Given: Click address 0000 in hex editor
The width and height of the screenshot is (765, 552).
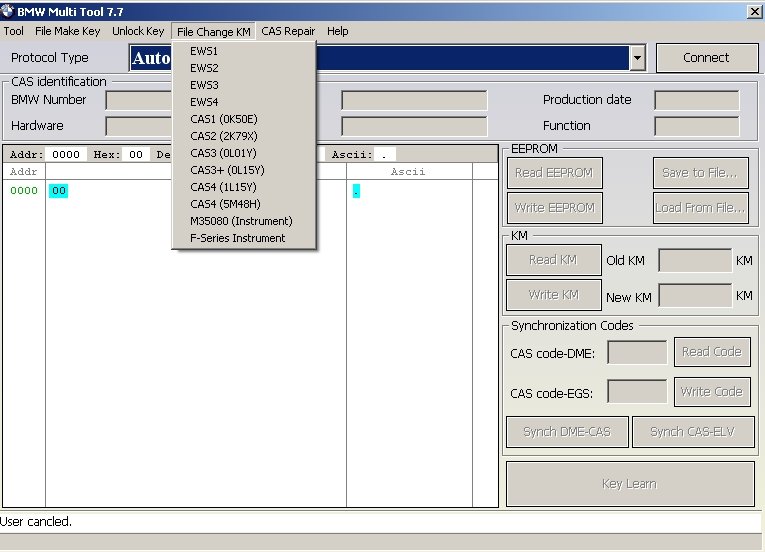Looking at the screenshot, I should click(24, 190).
